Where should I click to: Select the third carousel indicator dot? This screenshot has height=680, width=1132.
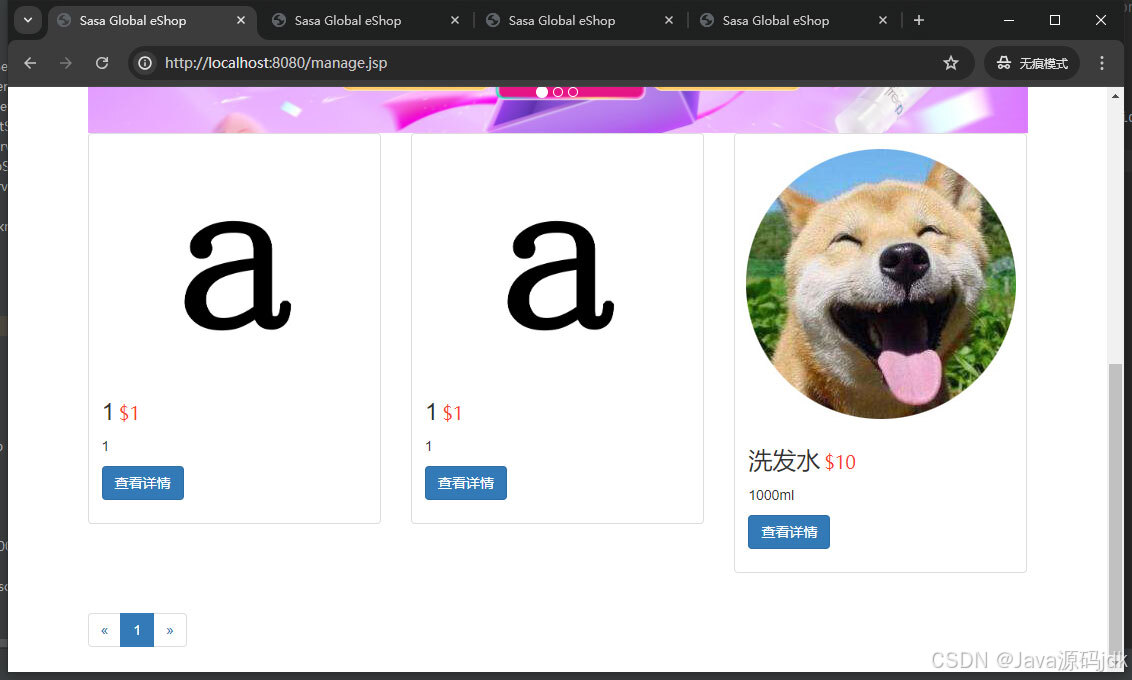tap(572, 91)
